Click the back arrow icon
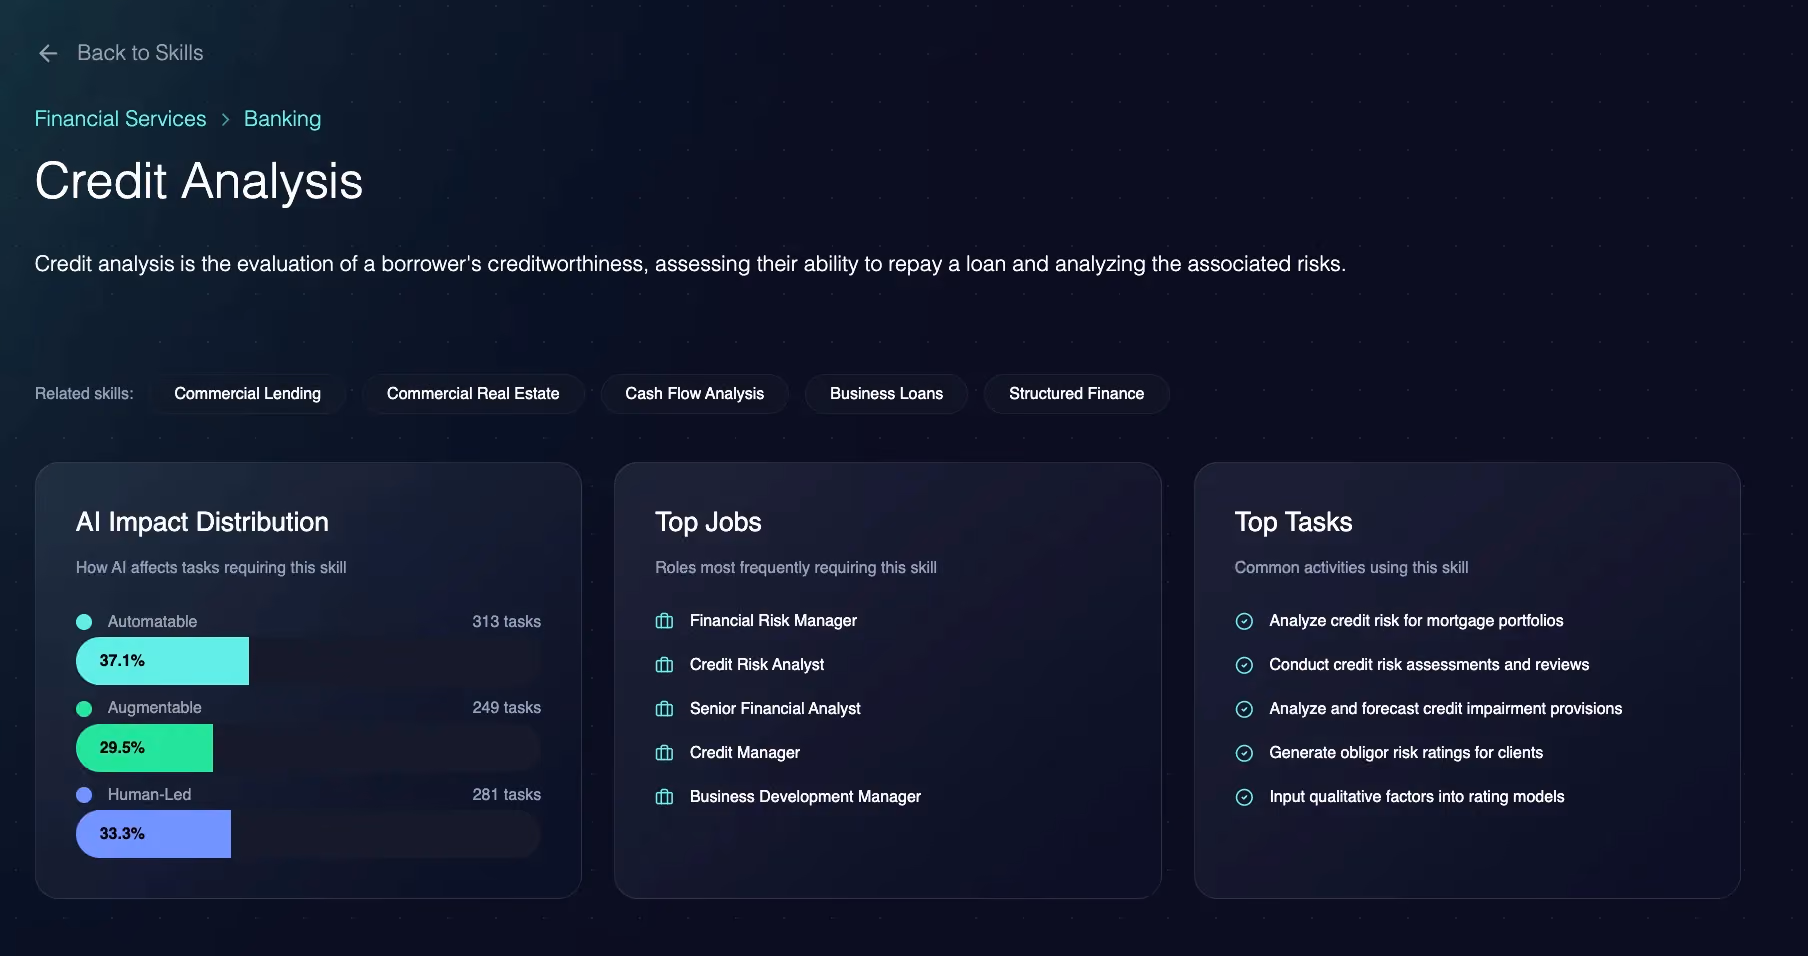Screen dimensions: 1808x956 (x=48, y=53)
